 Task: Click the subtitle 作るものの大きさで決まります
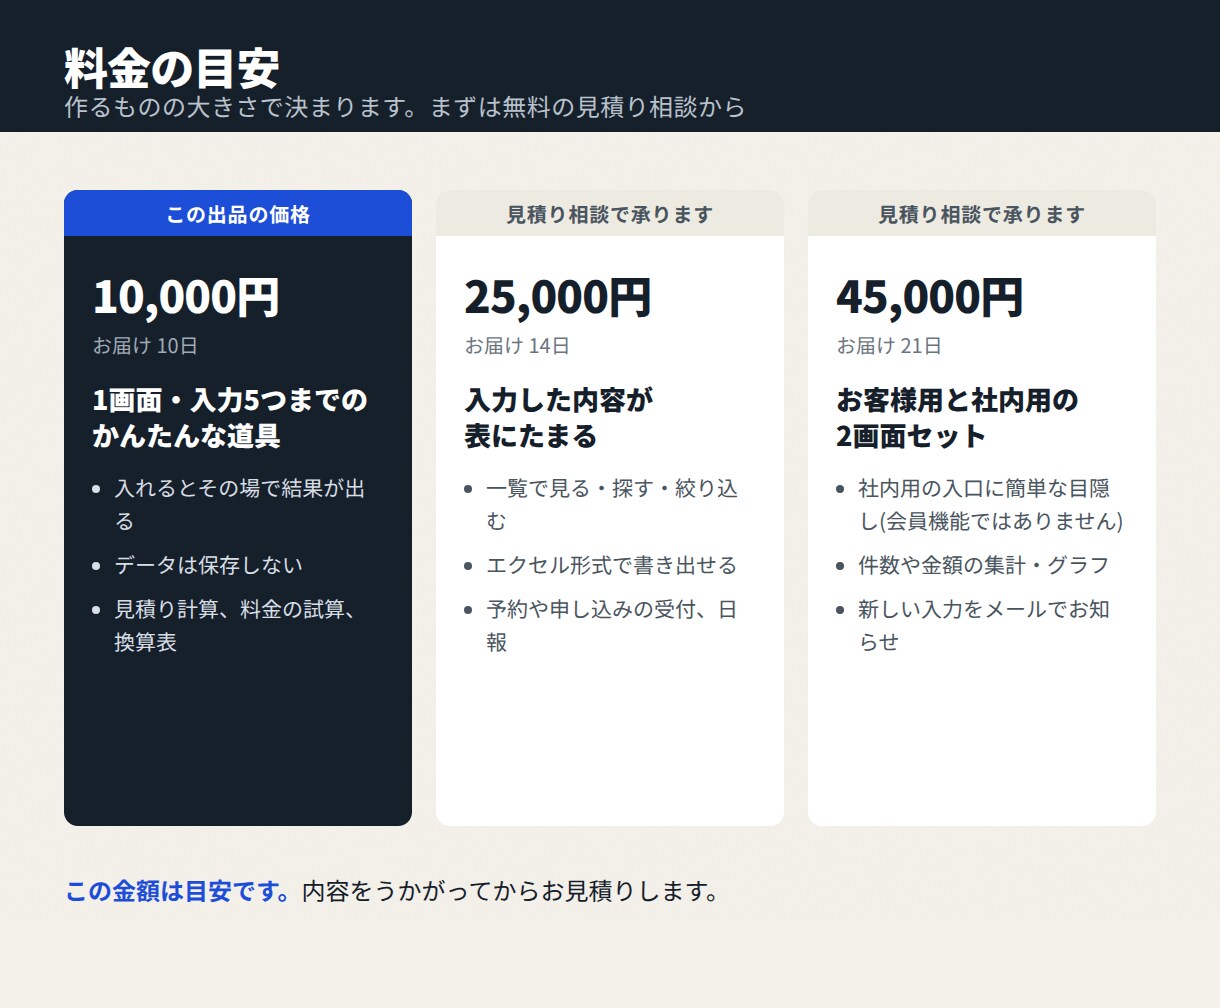tap(241, 107)
